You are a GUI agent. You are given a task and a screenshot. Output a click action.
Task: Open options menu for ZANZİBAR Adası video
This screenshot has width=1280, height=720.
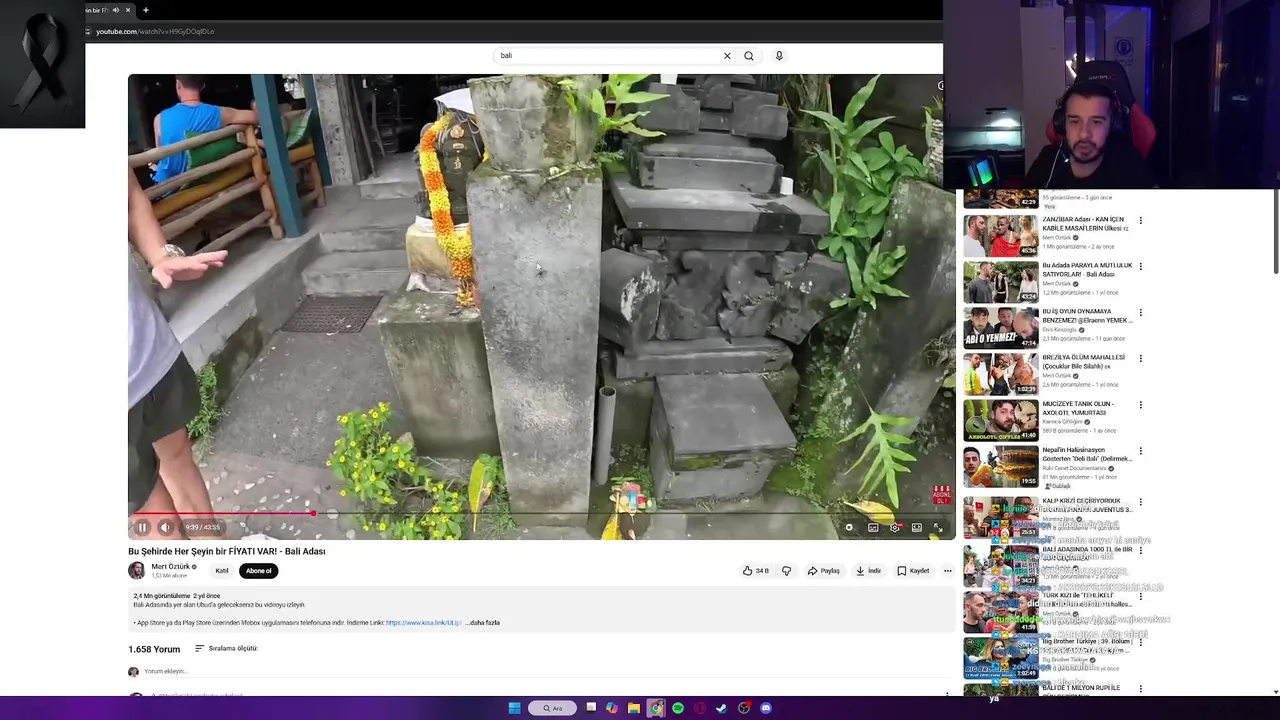(1140, 221)
